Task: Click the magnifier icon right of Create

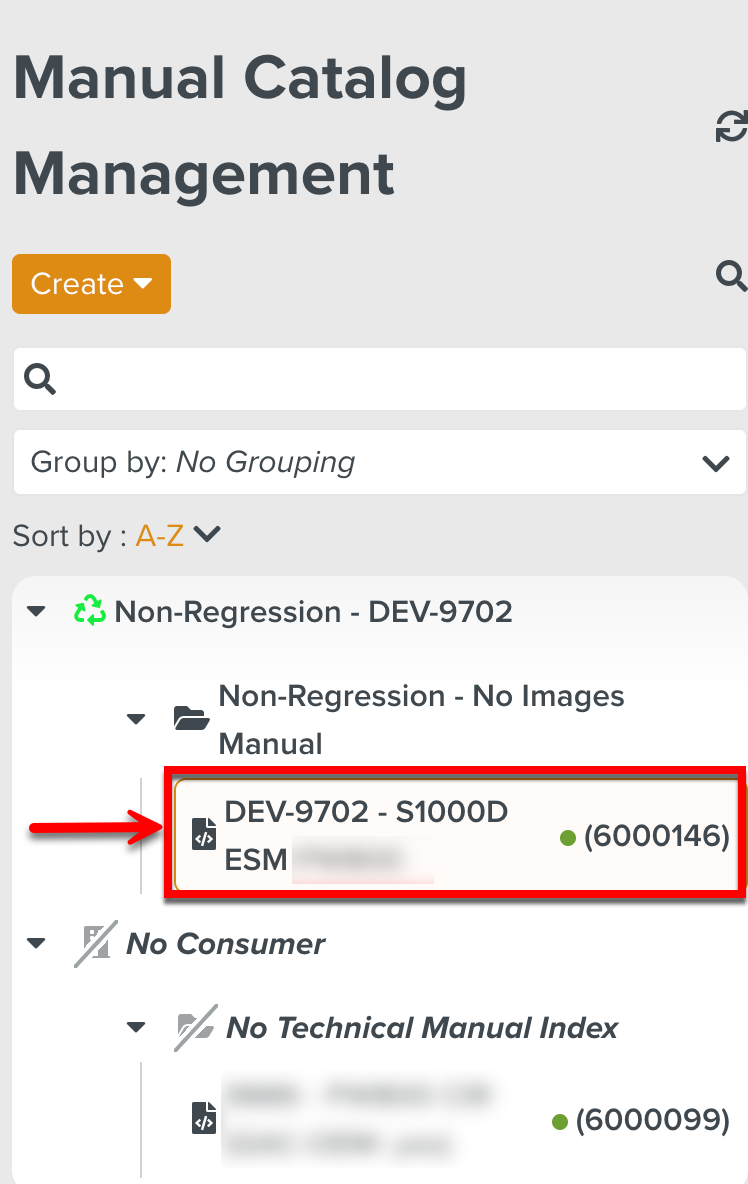Action: [x=732, y=275]
